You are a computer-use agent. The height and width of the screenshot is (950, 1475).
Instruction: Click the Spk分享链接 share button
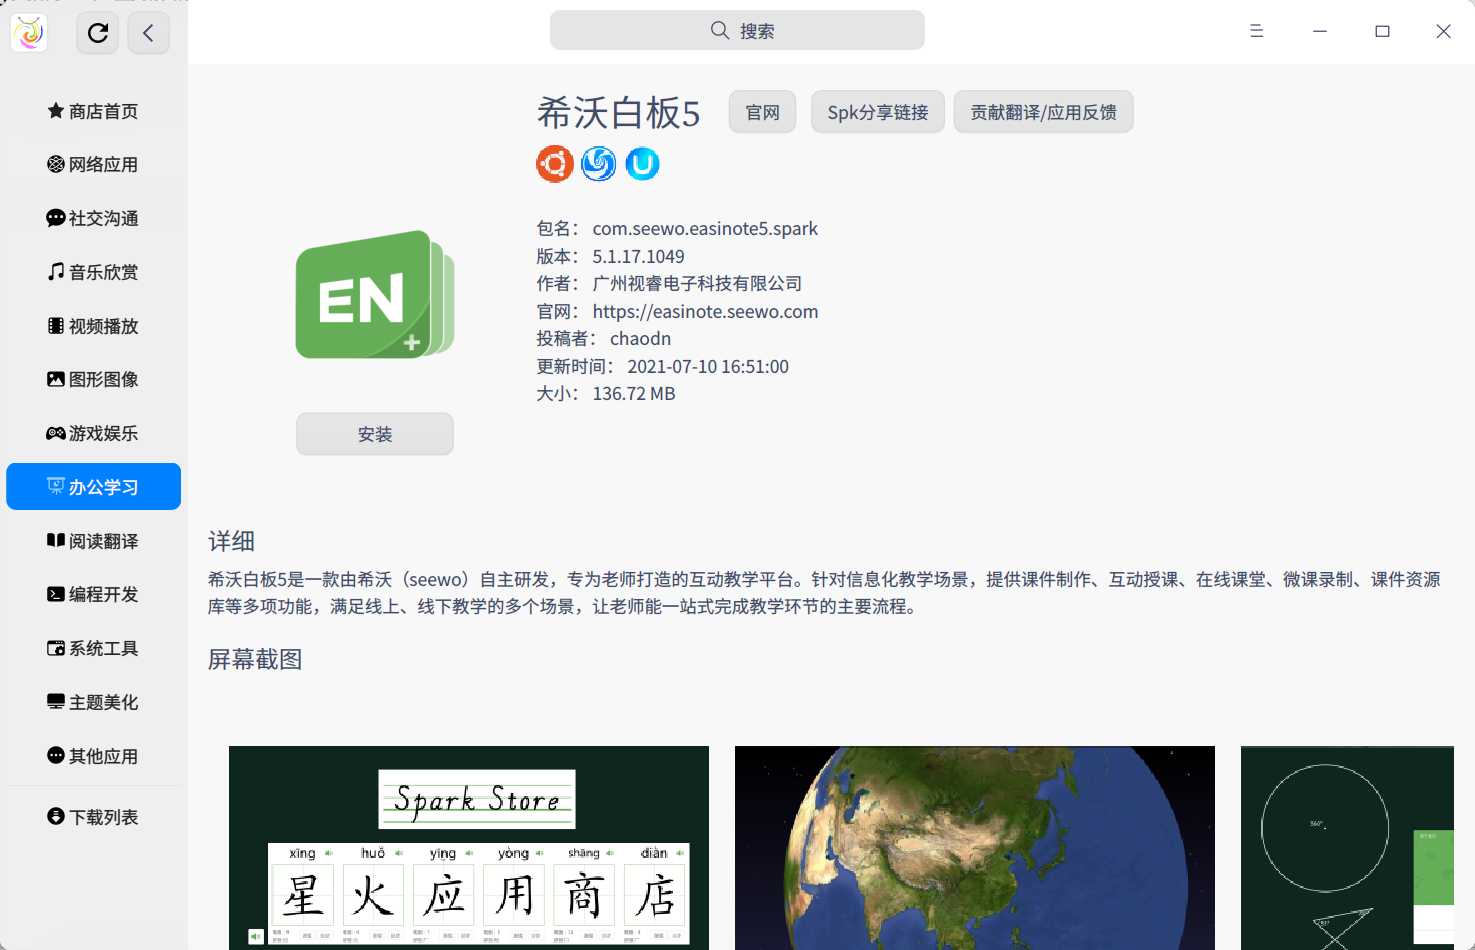[x=878, y=112]
